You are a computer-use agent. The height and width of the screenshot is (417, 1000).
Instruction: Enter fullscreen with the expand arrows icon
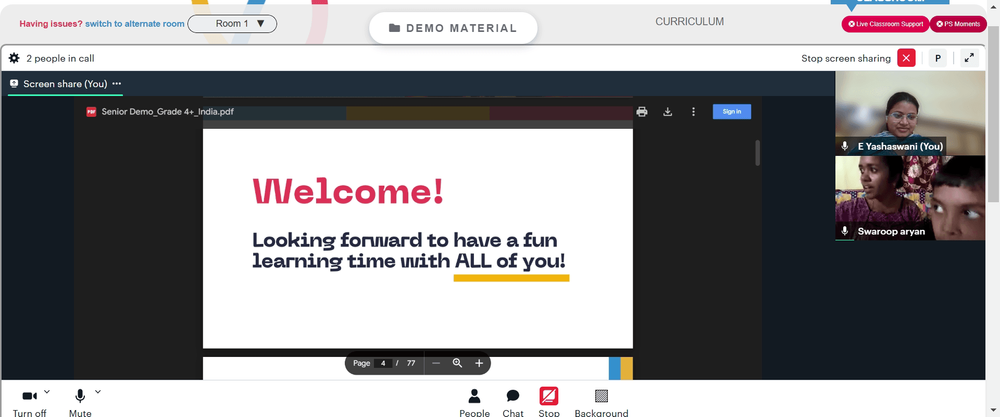969,58
